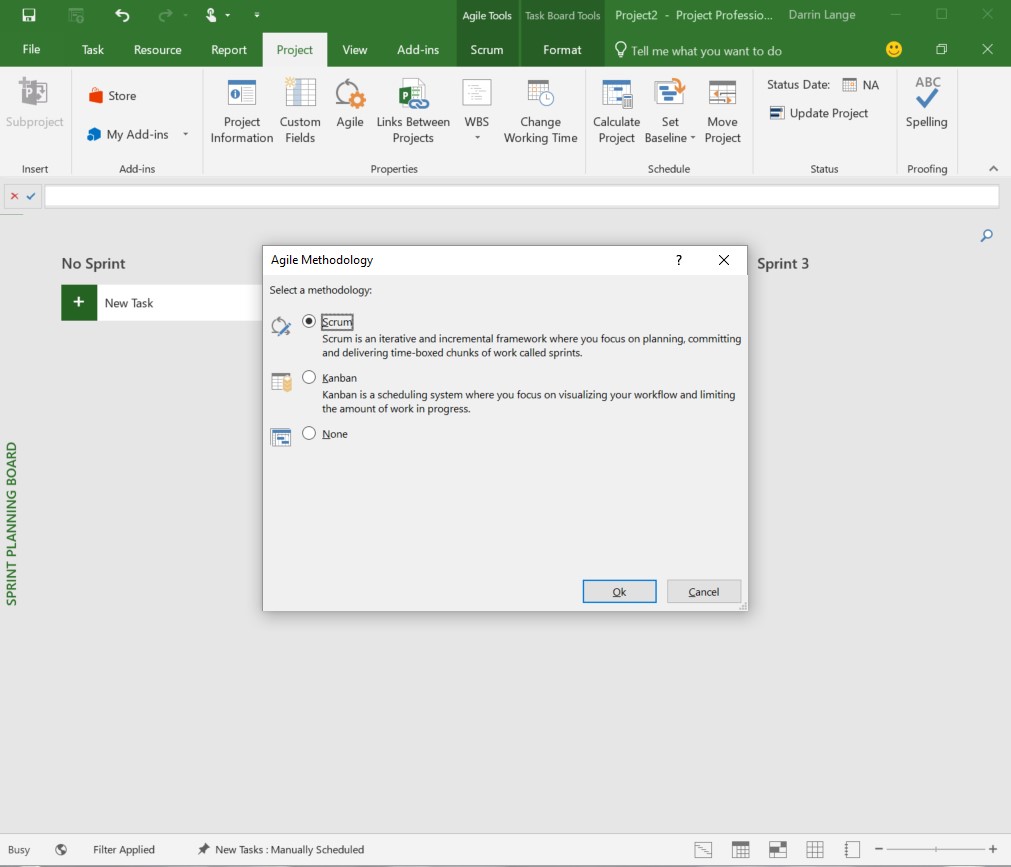Select the Scrum radio button
Image resolution: width=1011 pixels, height=867 pixels.
(x=309, y=321)
